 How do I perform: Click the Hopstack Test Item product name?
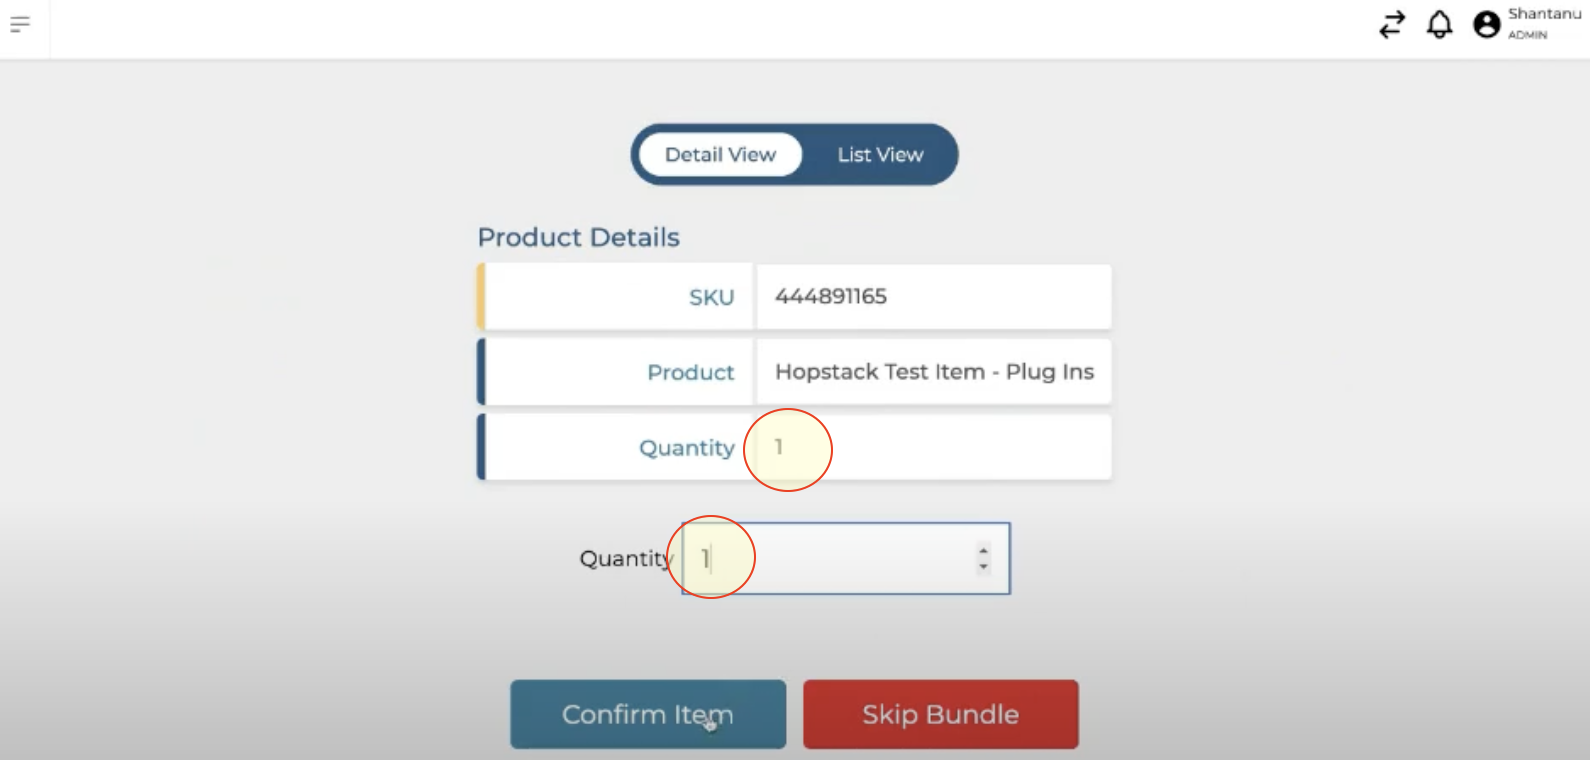[934, 372]
